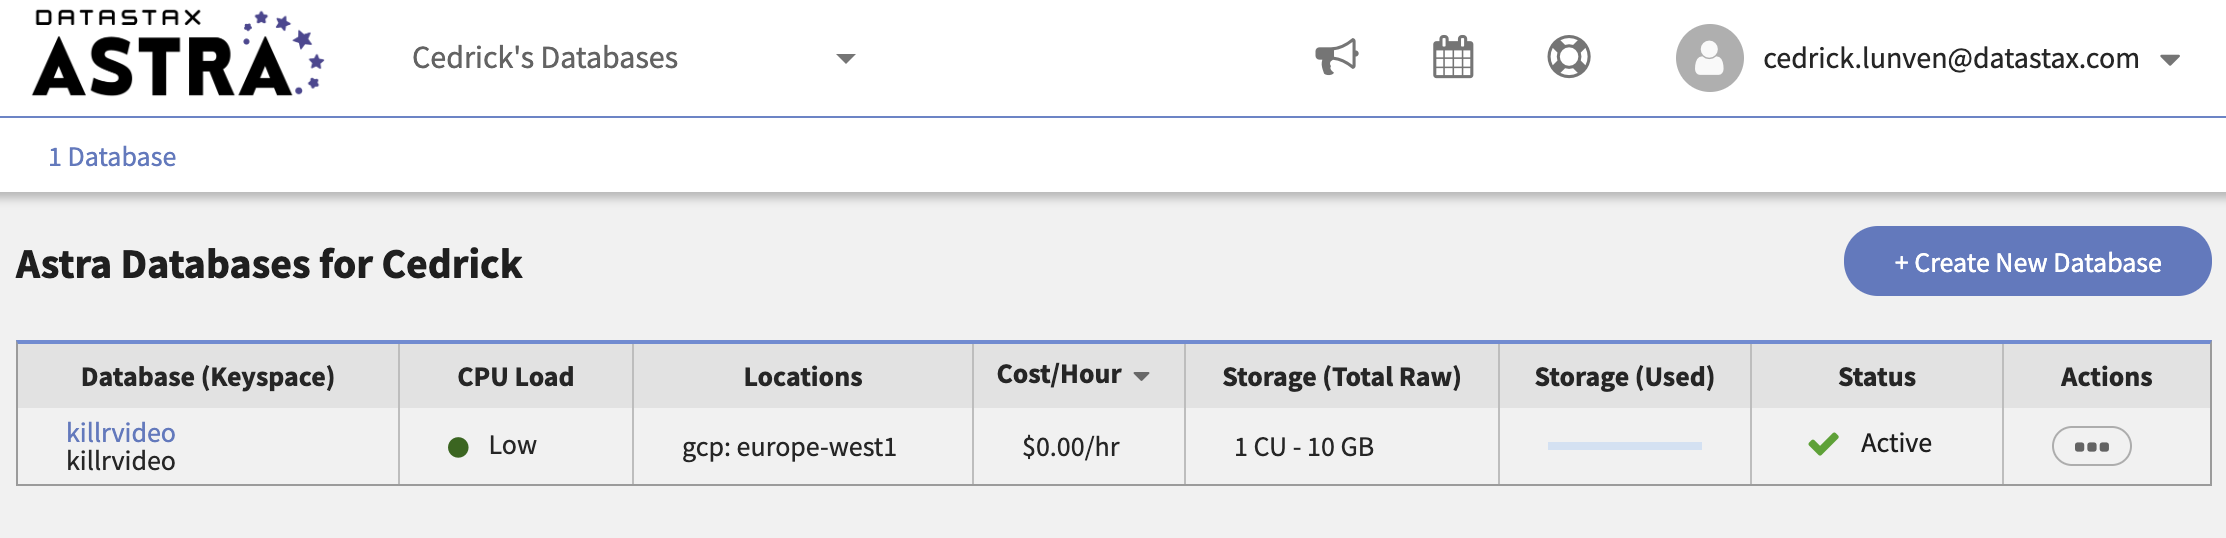
Task: Sort by Cost/Hour column arrow
Action: [1141, 376]
